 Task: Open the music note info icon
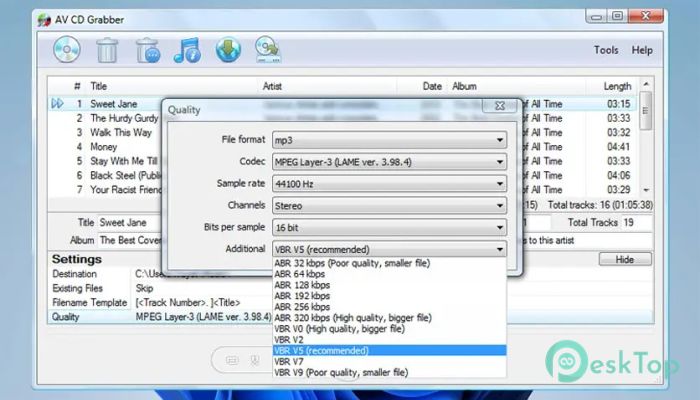188,50
